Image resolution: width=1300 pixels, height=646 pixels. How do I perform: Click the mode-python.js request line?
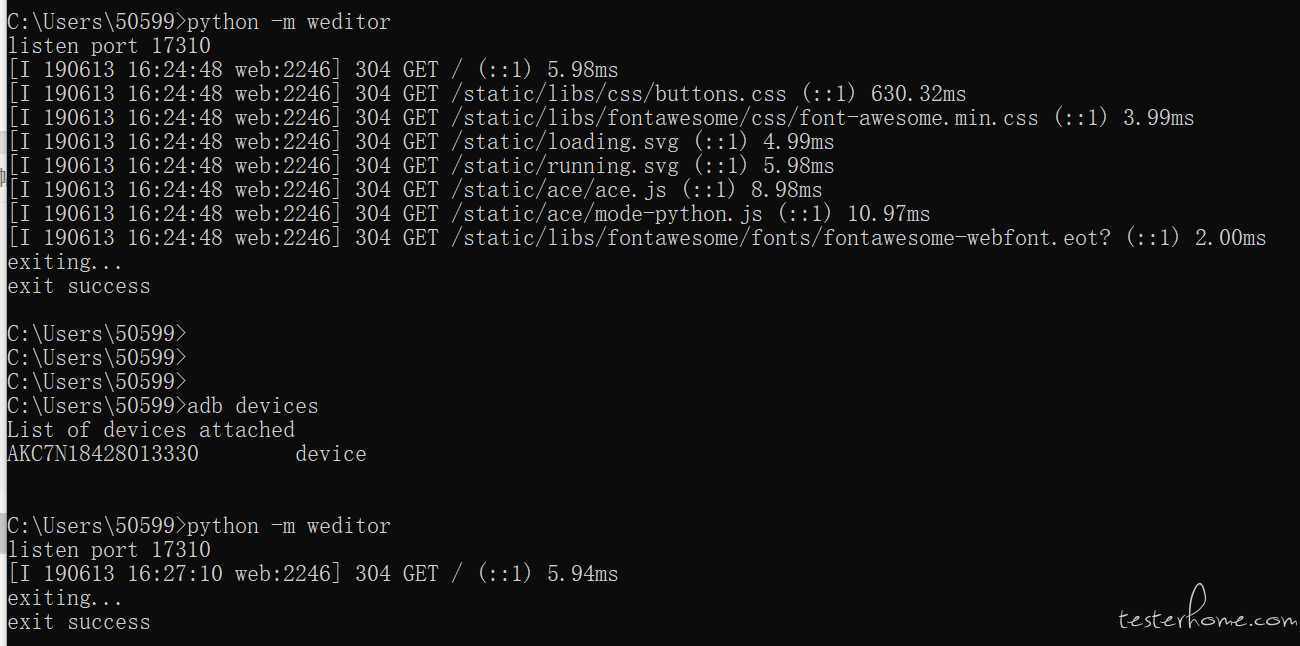point(469,214)
